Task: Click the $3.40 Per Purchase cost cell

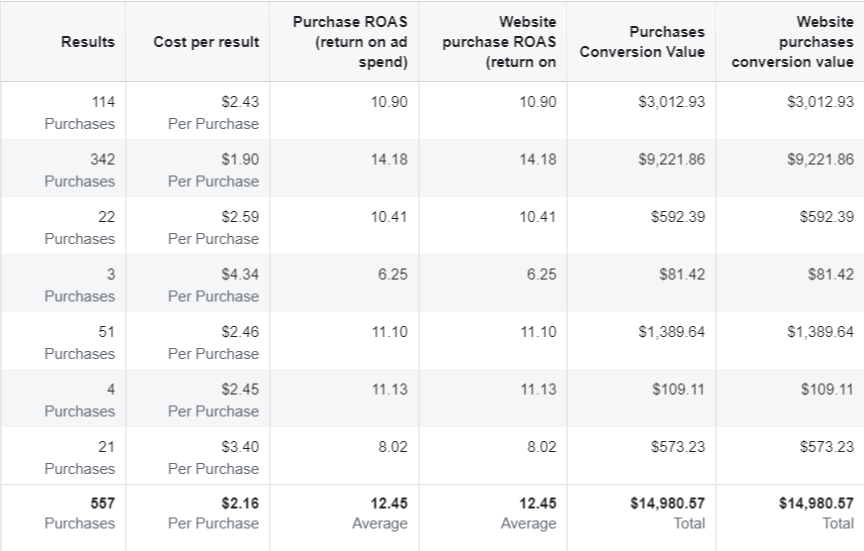Action: pyautogui.click(x=214, y=457)
